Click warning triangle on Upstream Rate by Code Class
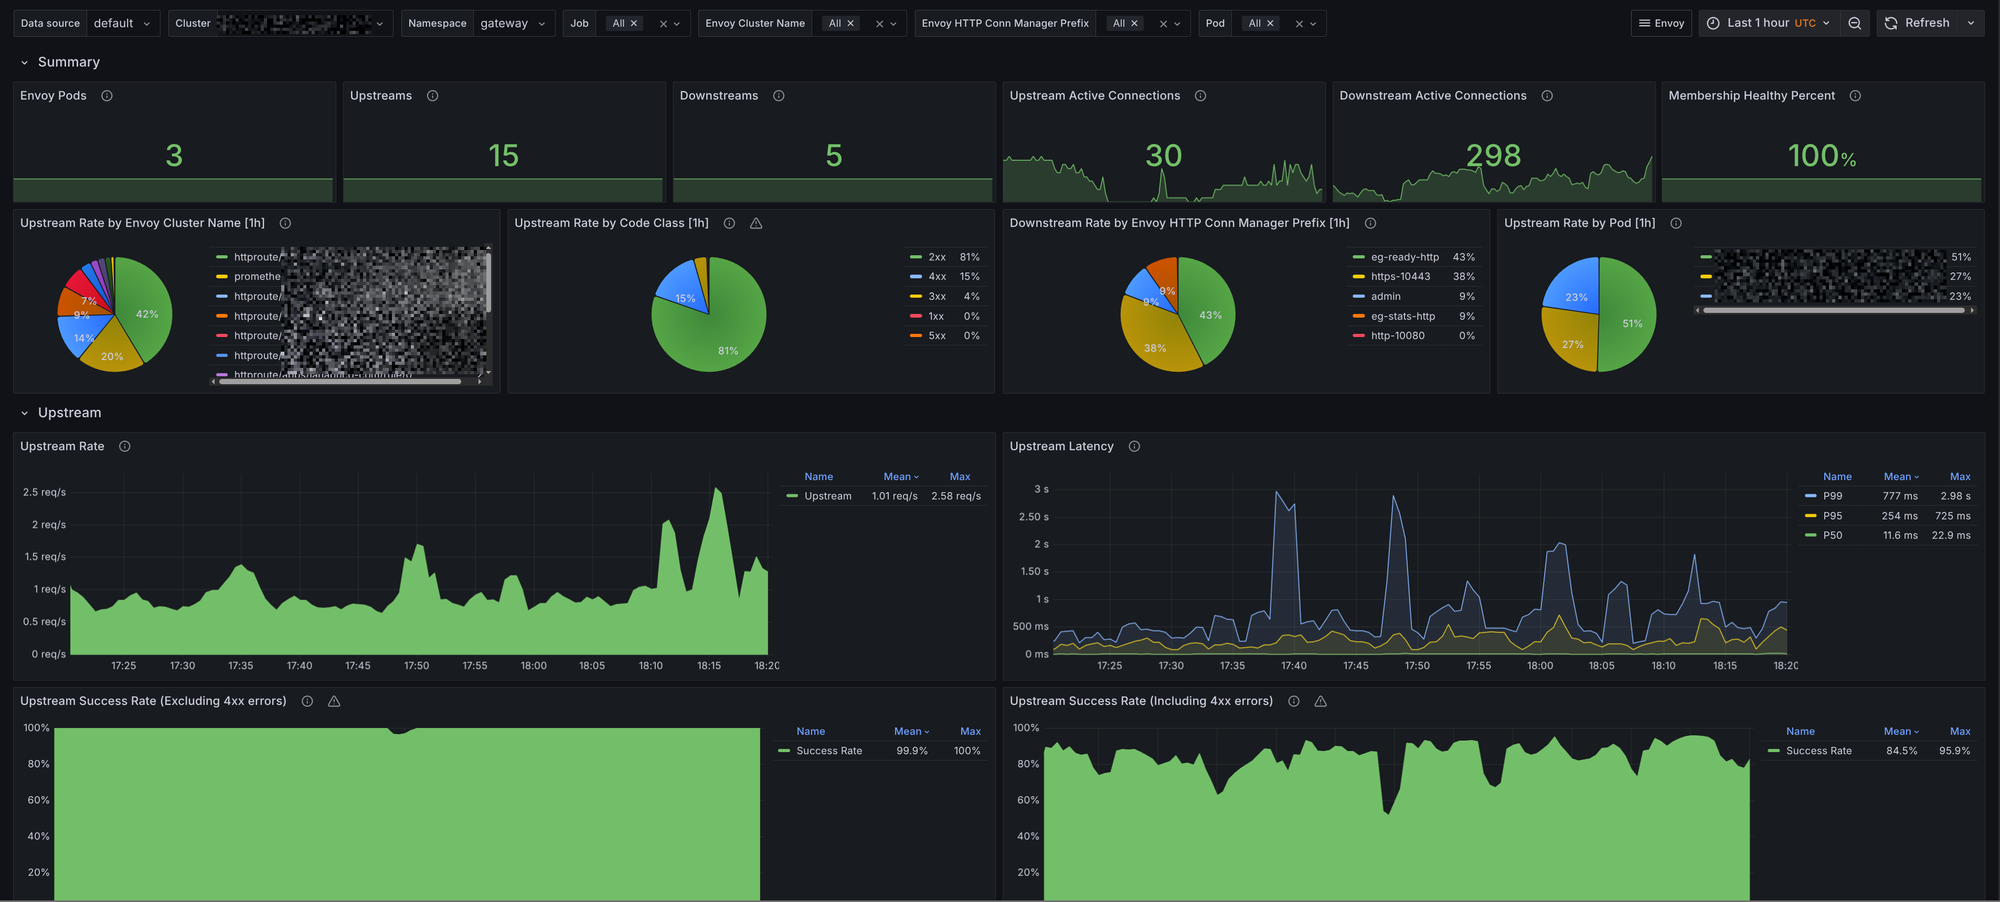 756,223
